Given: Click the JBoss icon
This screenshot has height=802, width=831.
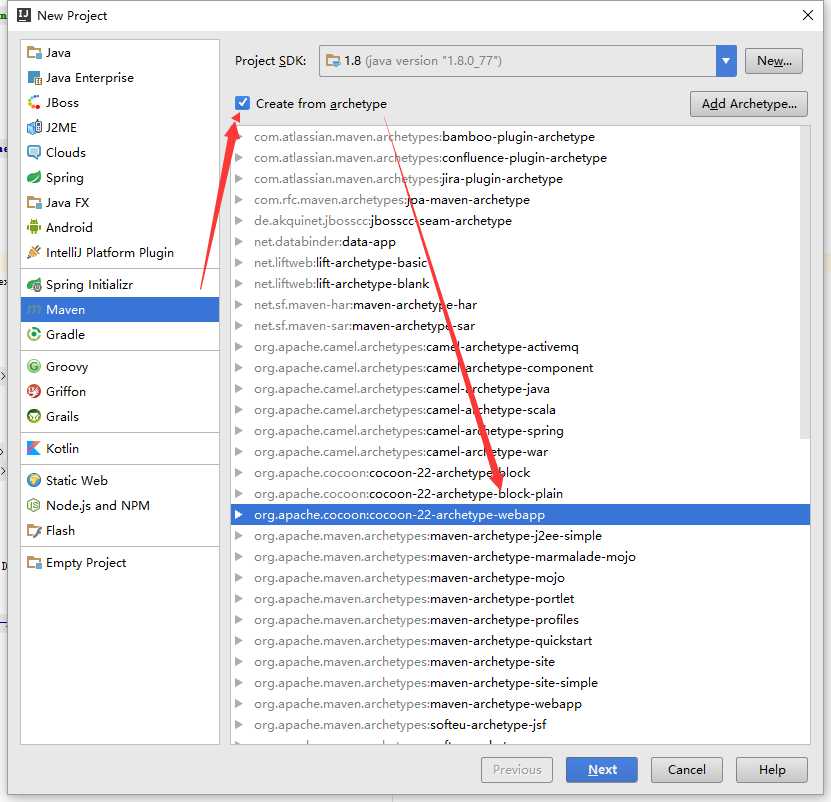Looking at the screenshot, I should coord(34,102).
